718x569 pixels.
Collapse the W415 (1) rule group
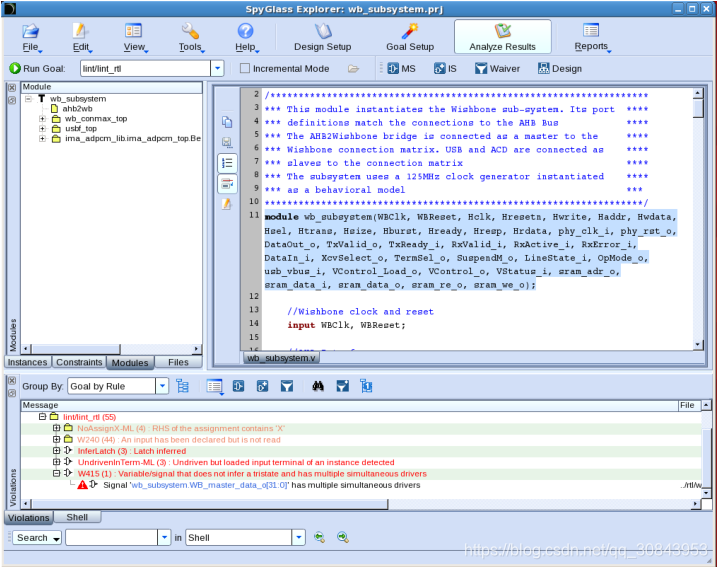click(x=56, y=473)
